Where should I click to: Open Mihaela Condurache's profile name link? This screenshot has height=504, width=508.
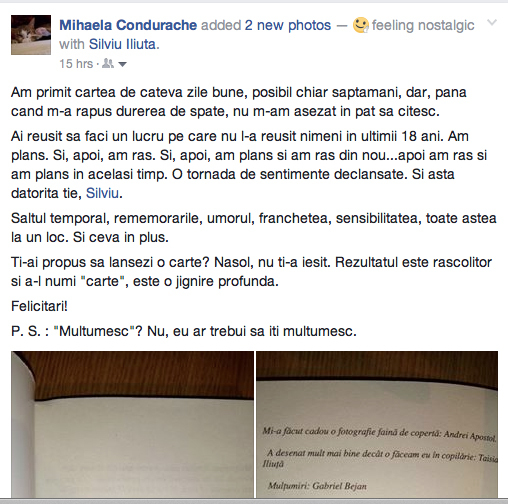[128, 25]
